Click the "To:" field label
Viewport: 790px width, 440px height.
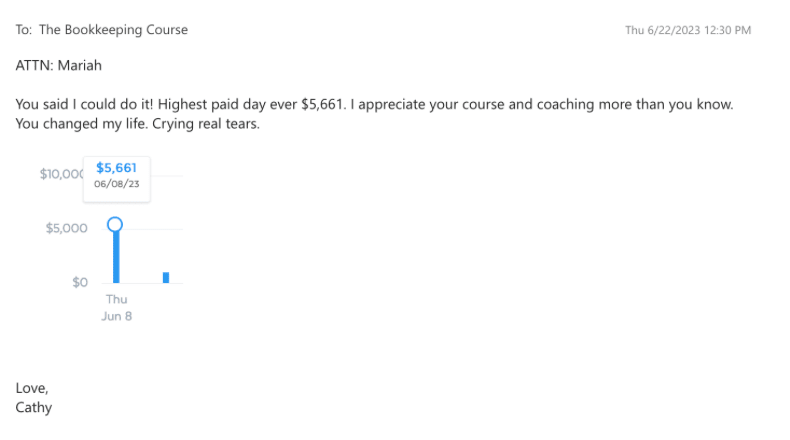coord(24,30)
